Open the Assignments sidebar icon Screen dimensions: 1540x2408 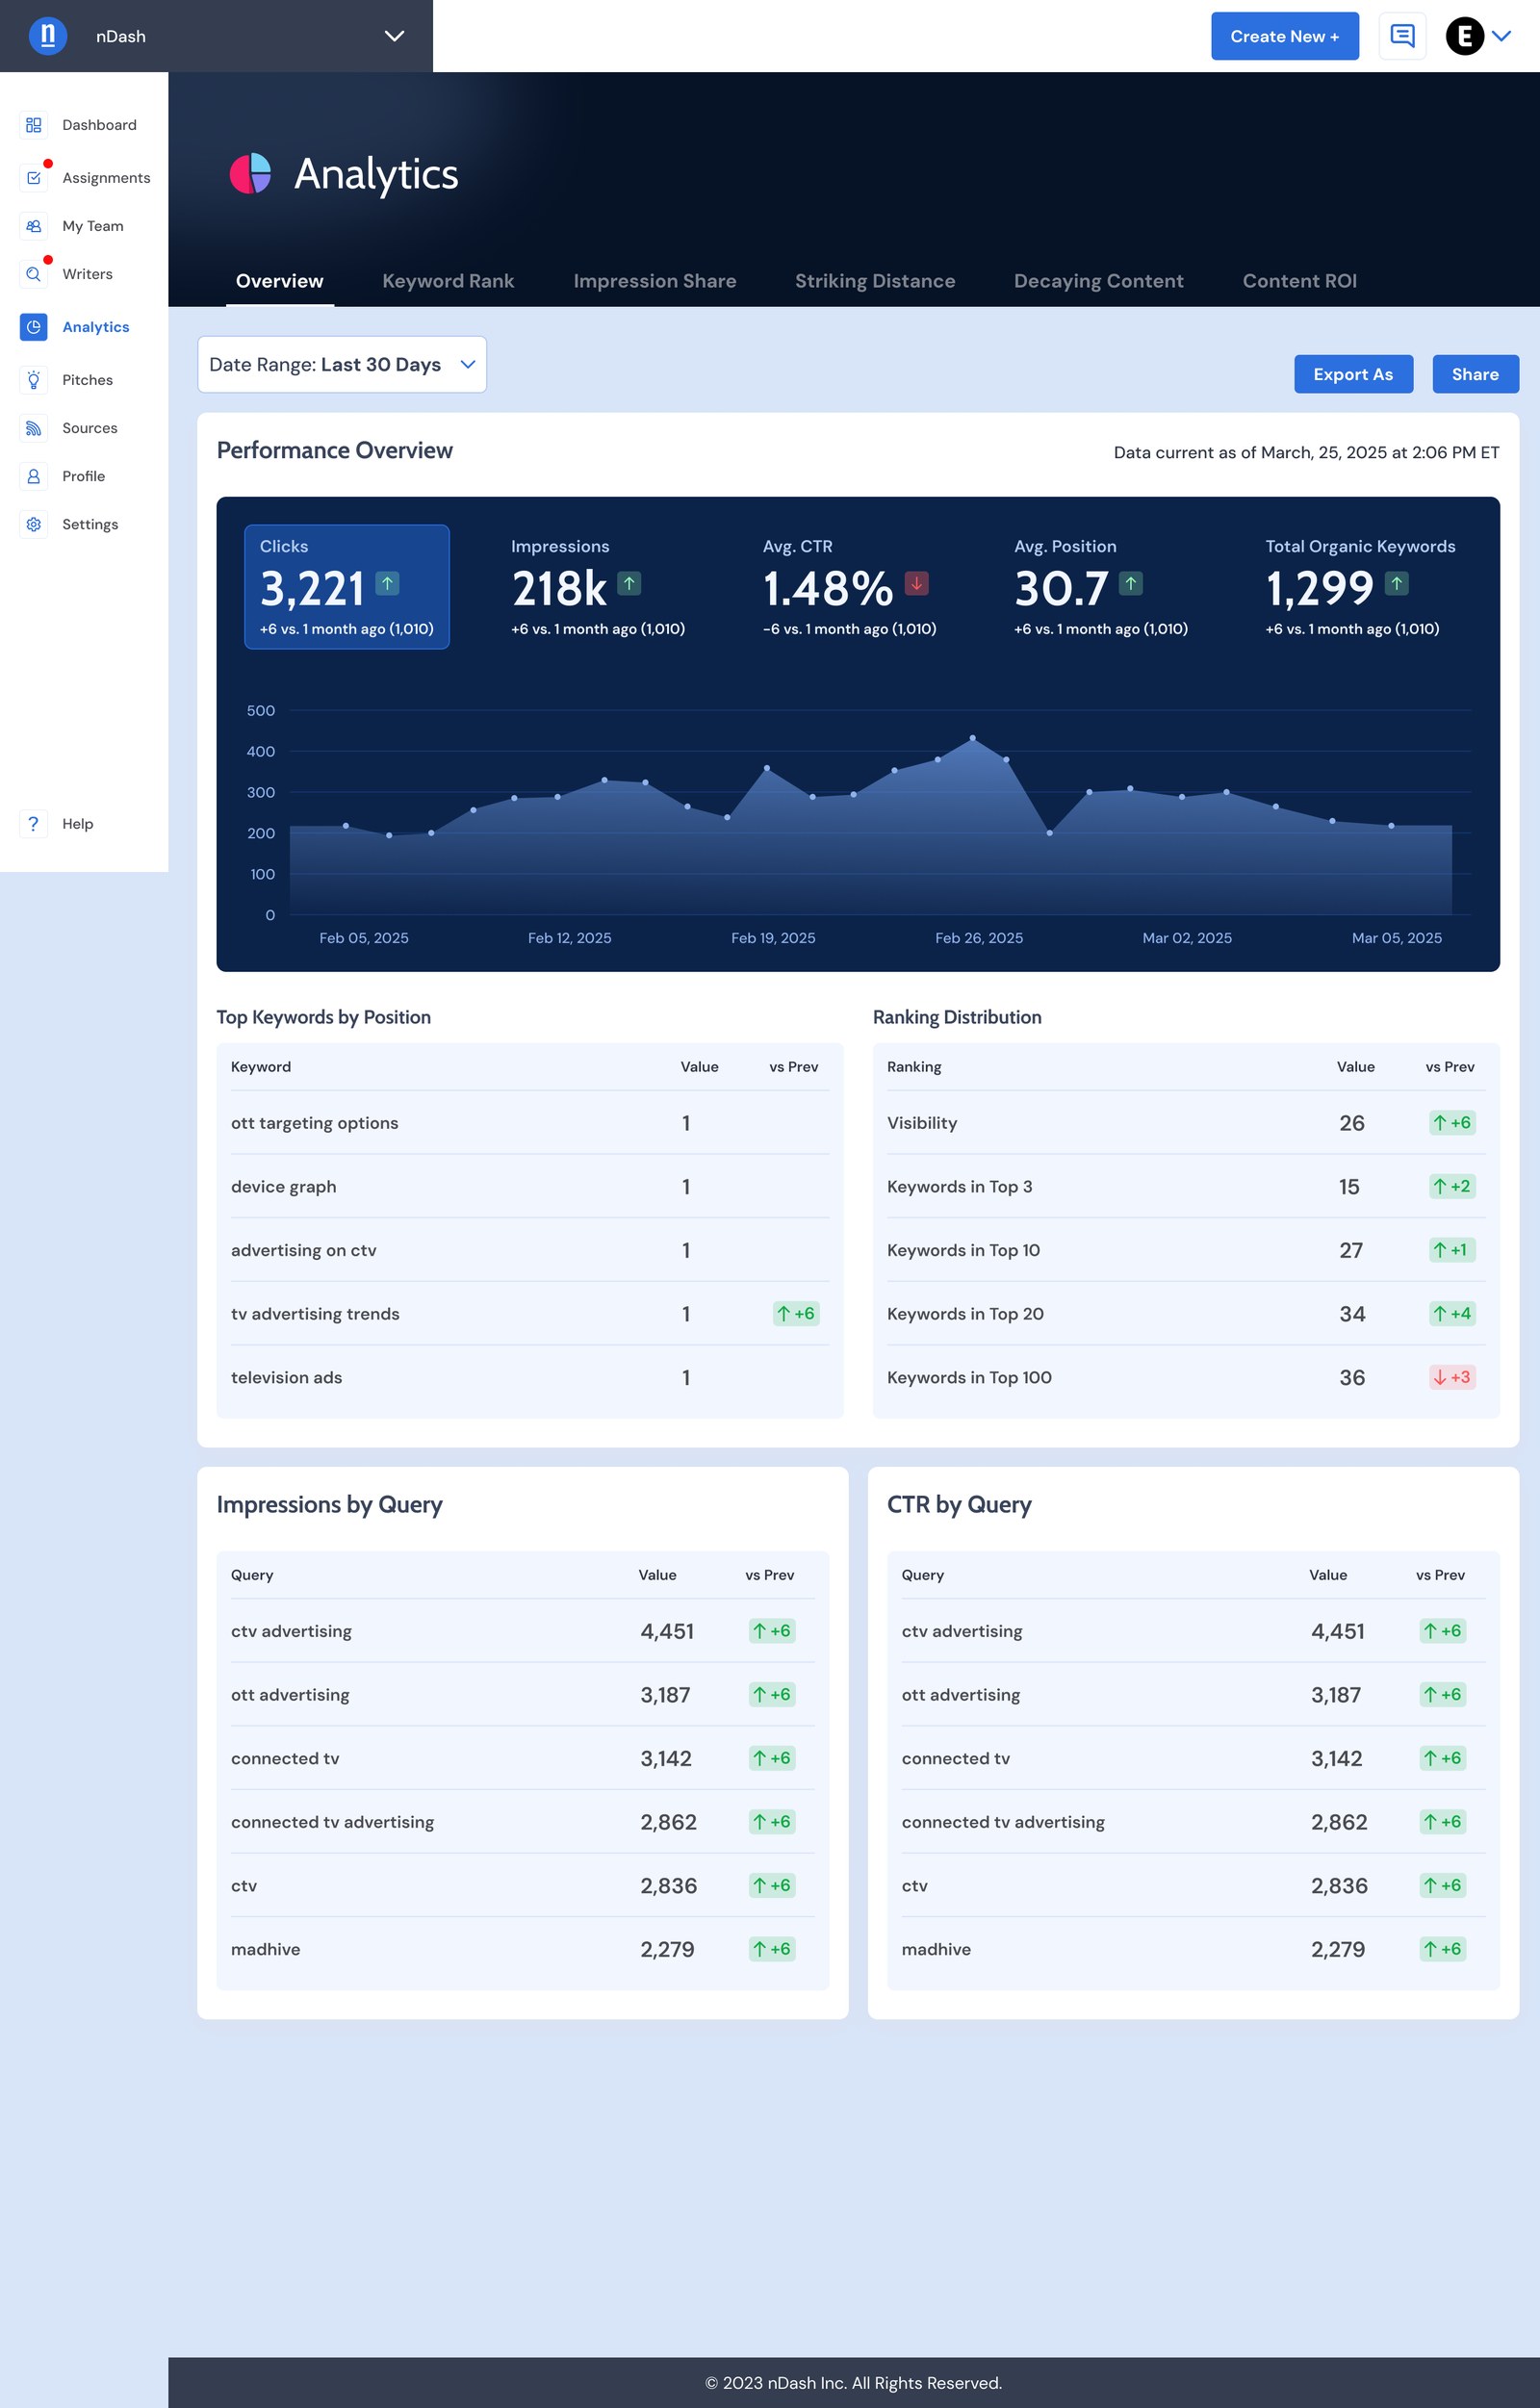coord(34,178)
